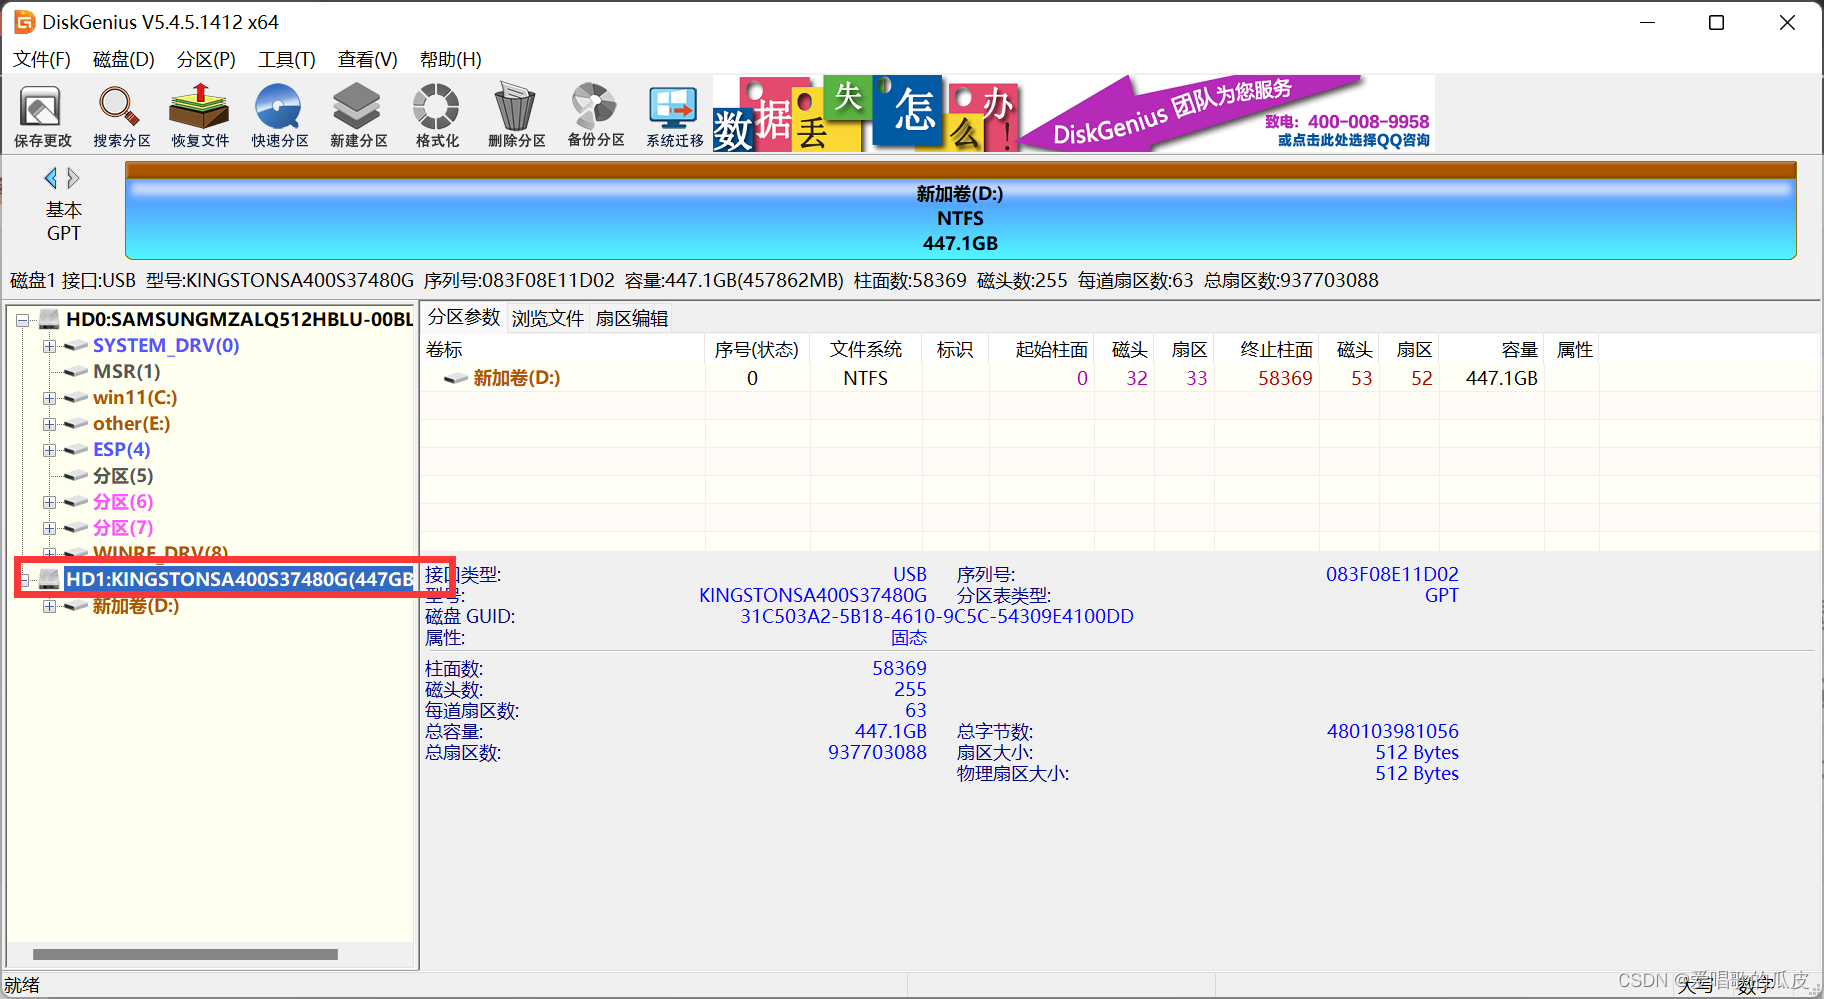Open the Search Partitions (搜索分区) tool
Screen dimensions: 1824x999
click(121, 115)
